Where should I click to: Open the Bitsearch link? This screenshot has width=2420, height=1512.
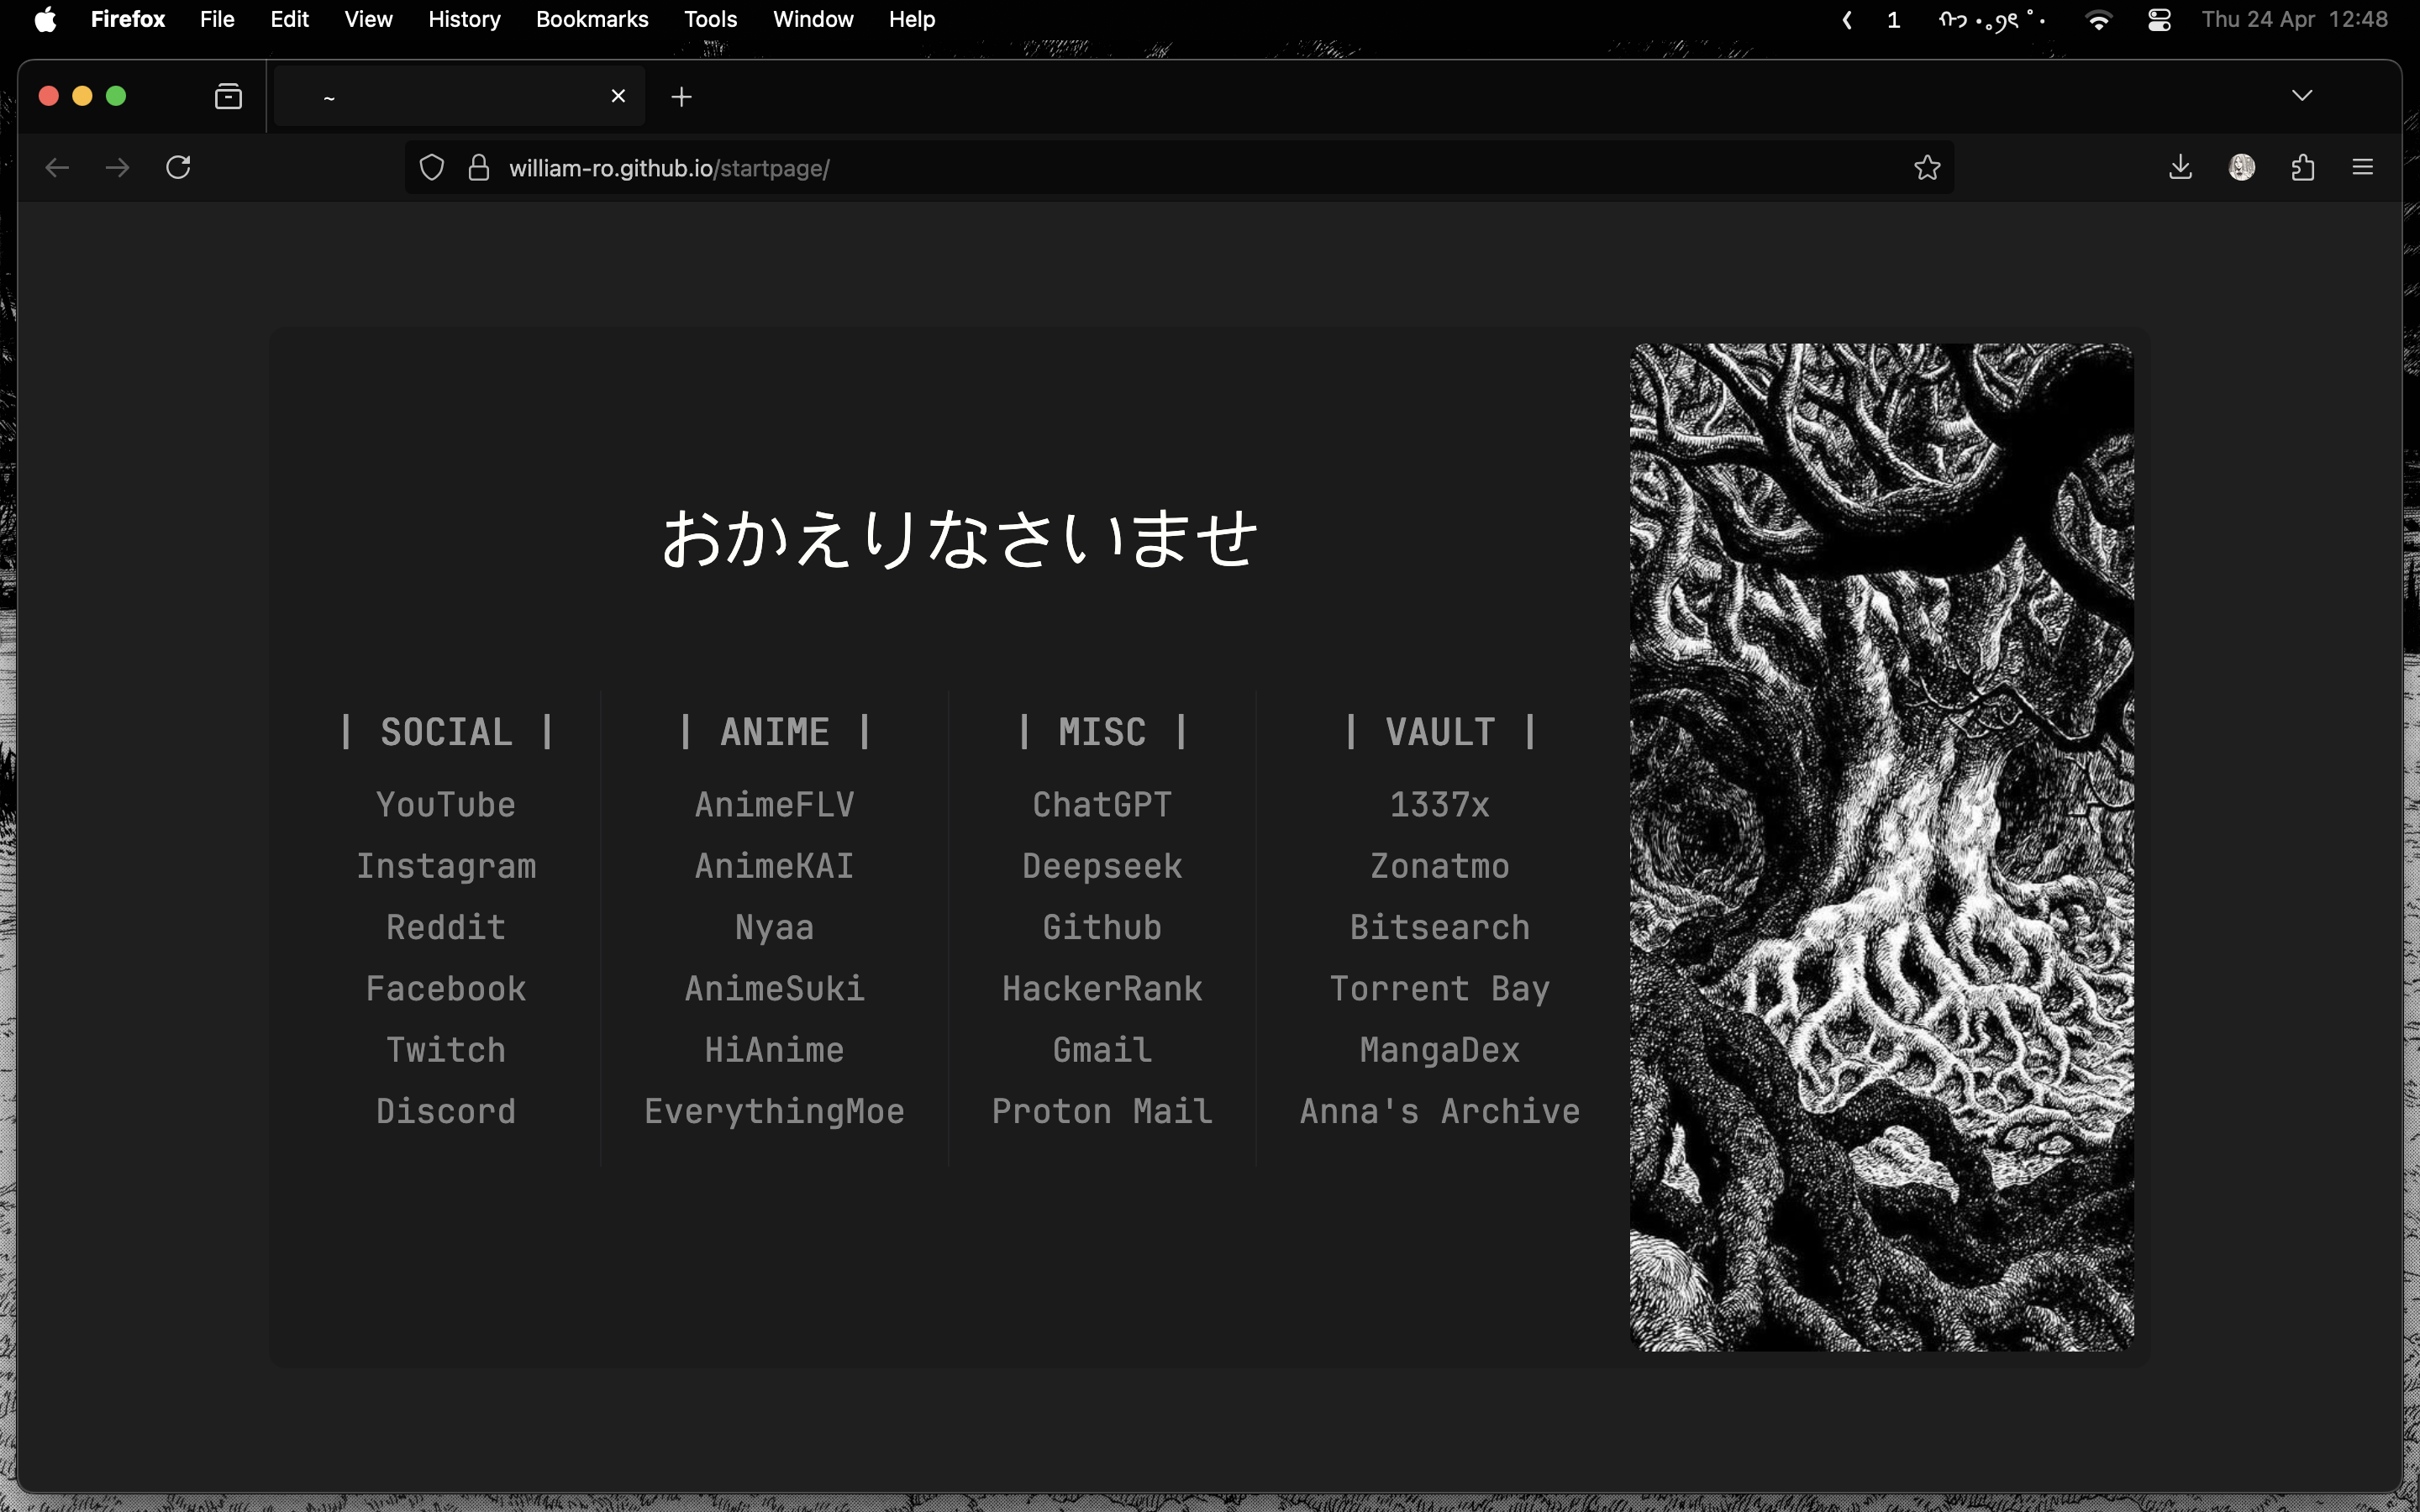click(x=1440, y=927)
